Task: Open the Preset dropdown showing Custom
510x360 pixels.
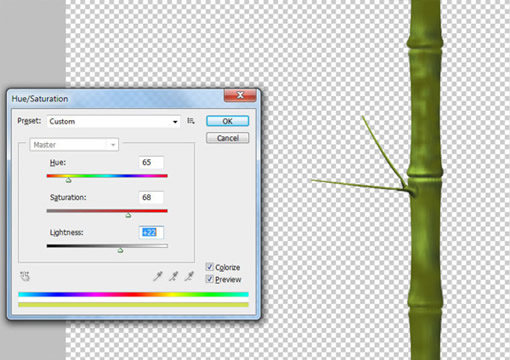Action: click(x=113, y=121)
